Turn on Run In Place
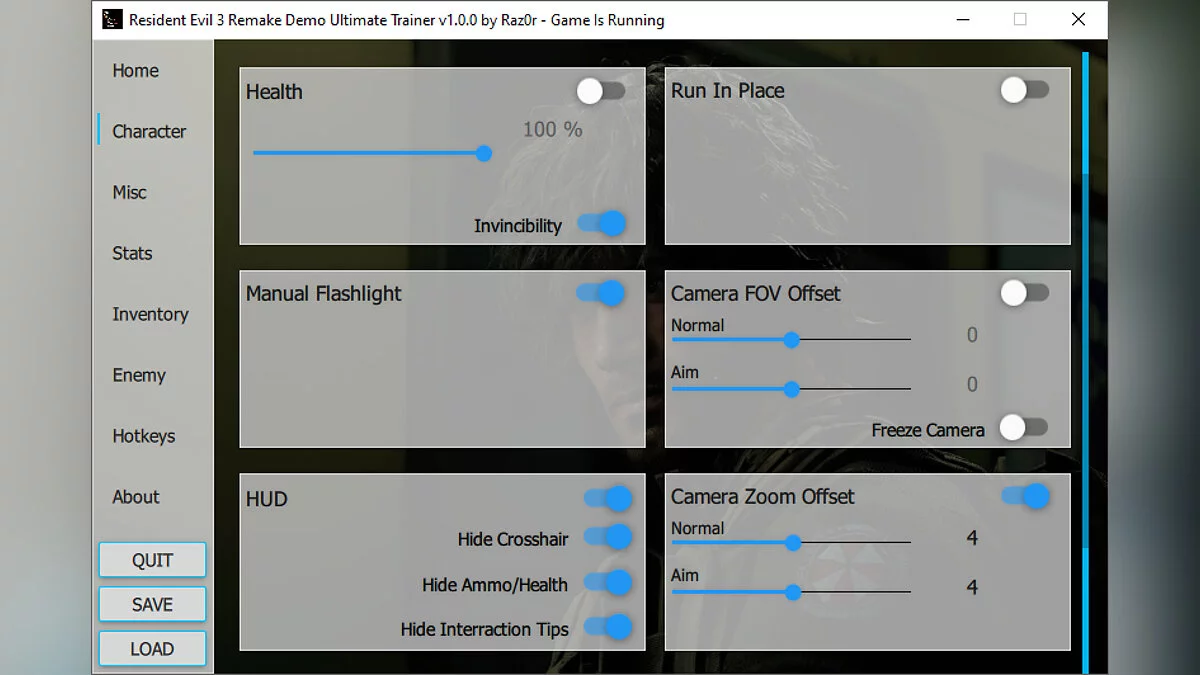The width and height of the screenshot is (1200, 675). [1025, 90]
